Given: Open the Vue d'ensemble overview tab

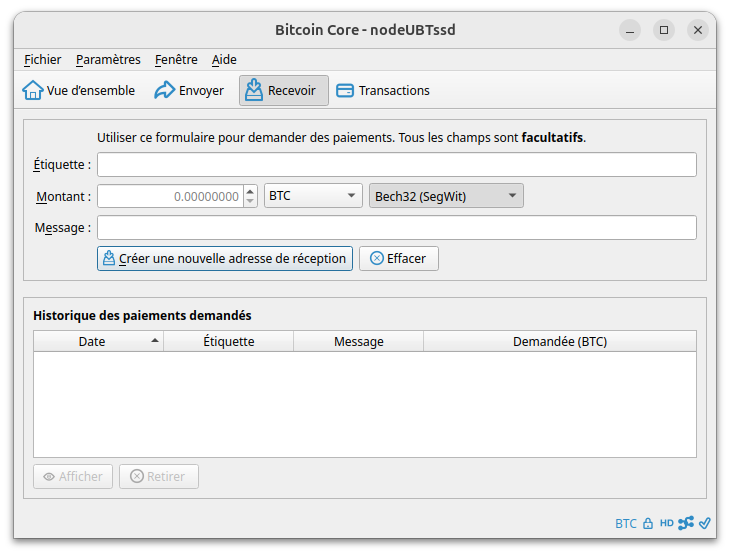Looking at the screenshot, I should [79, 90].
